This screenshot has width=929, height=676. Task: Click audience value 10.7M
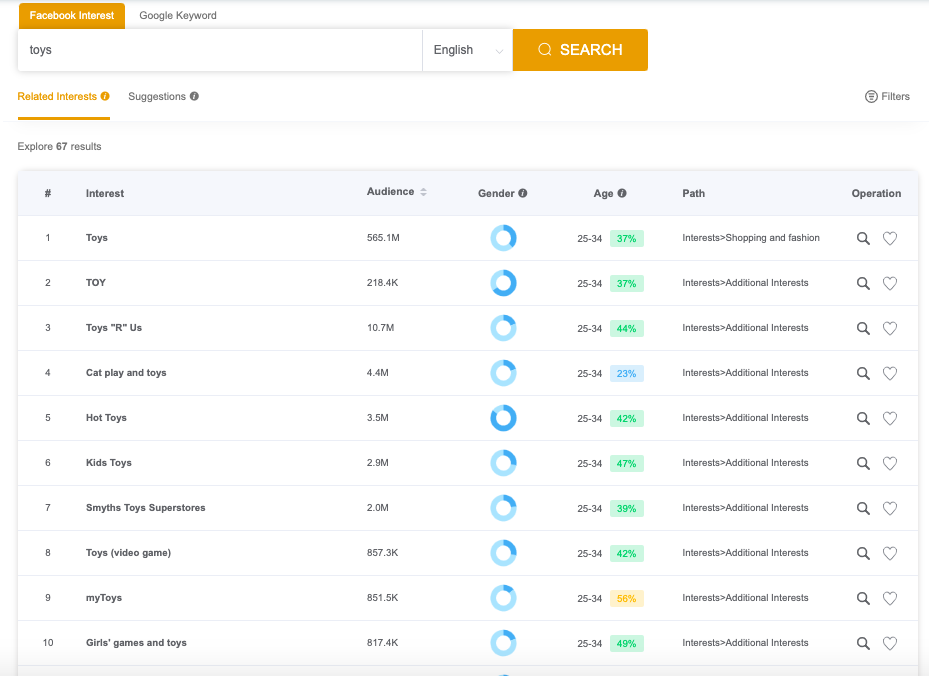coord(380,328)
